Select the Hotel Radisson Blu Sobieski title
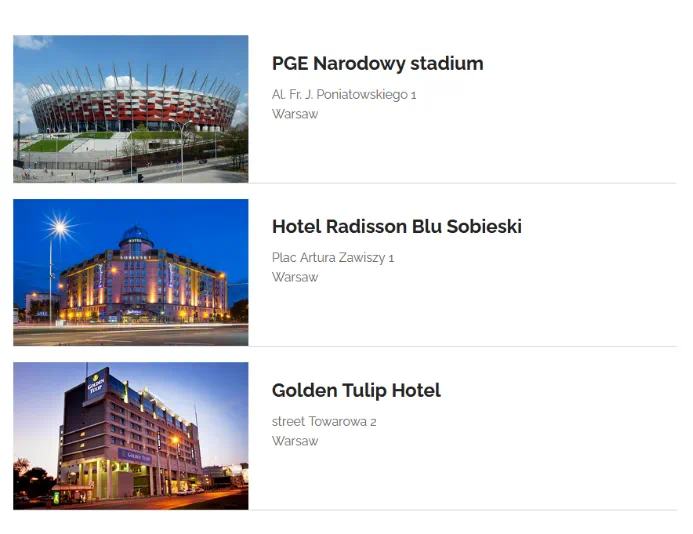 [396, 226]
